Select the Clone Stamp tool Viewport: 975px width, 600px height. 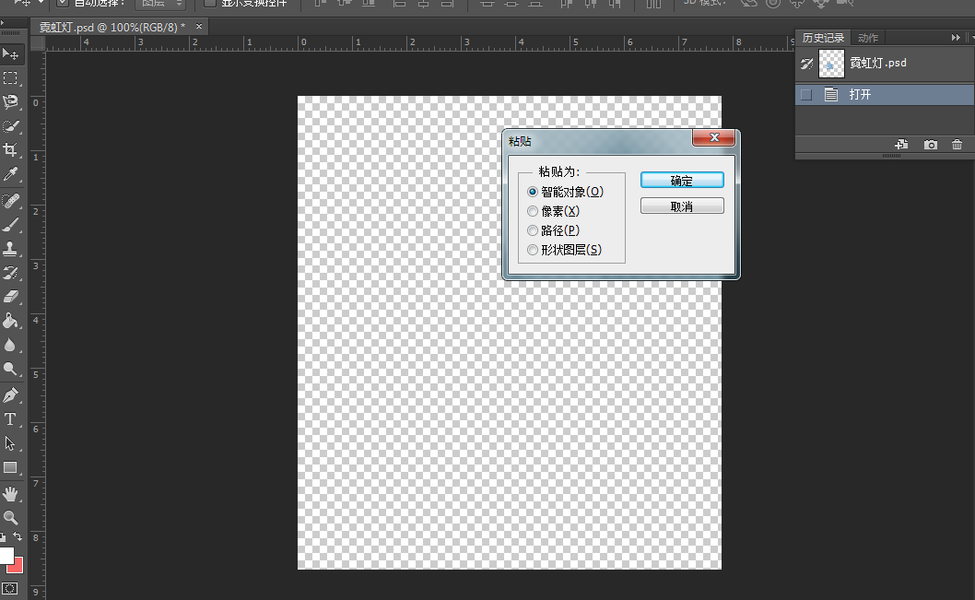pos(10,249)
